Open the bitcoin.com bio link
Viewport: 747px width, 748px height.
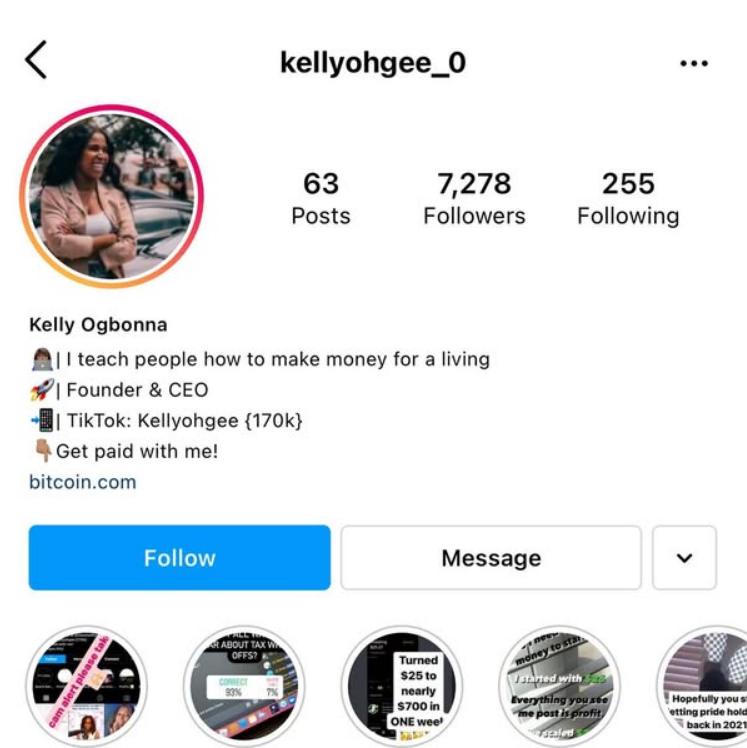[83, 482]
